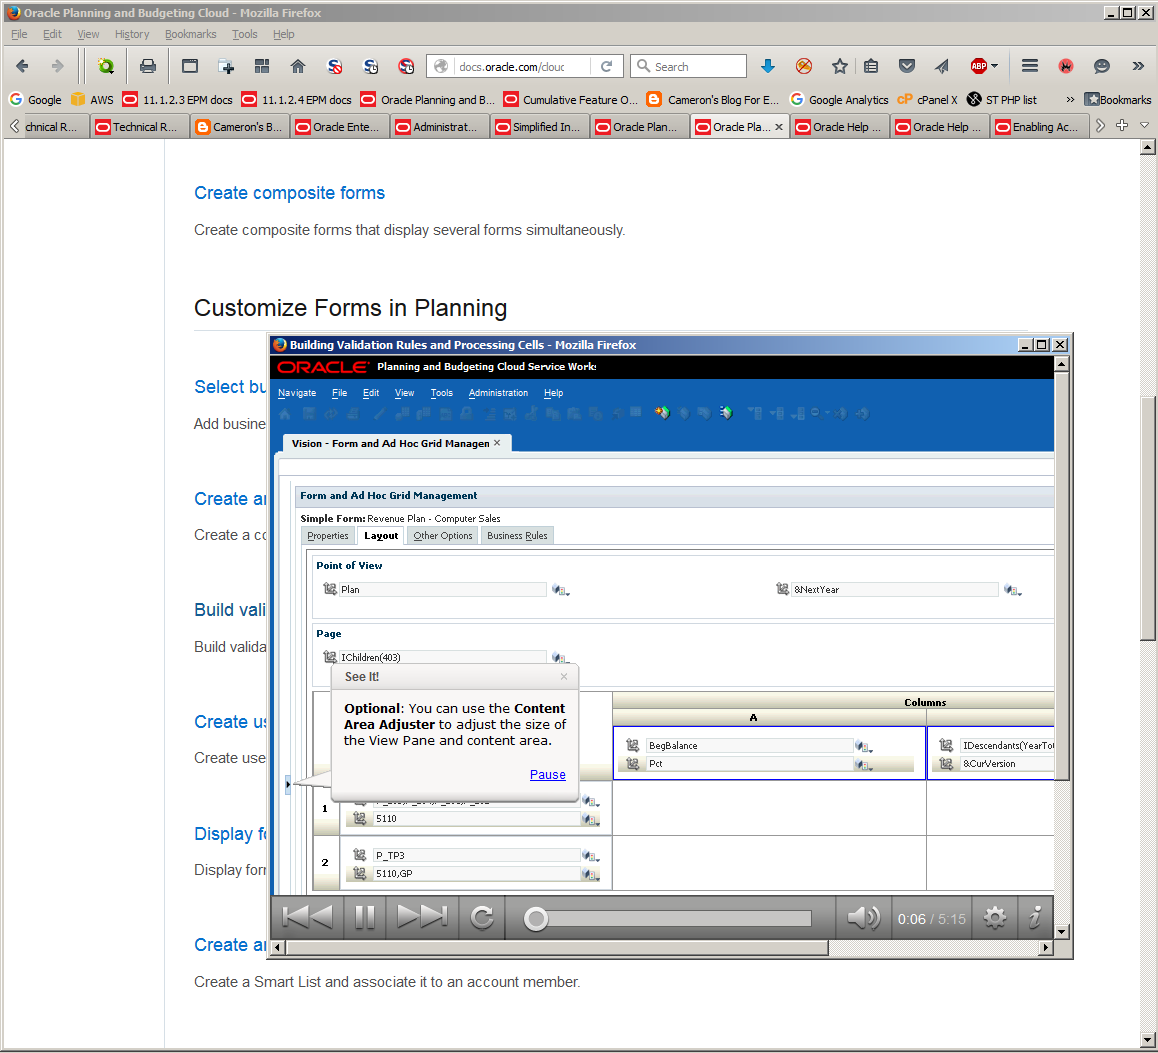The image size is (1158, 1053).
Task: Open the History menu
Action: click(131, 34)
